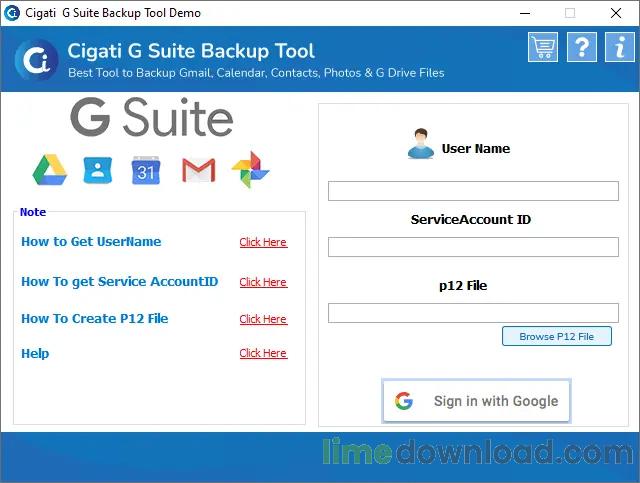The height and width of the screenshot is (483, 640).
Task: Open the info about icon
Action: (x=618, y=47)
